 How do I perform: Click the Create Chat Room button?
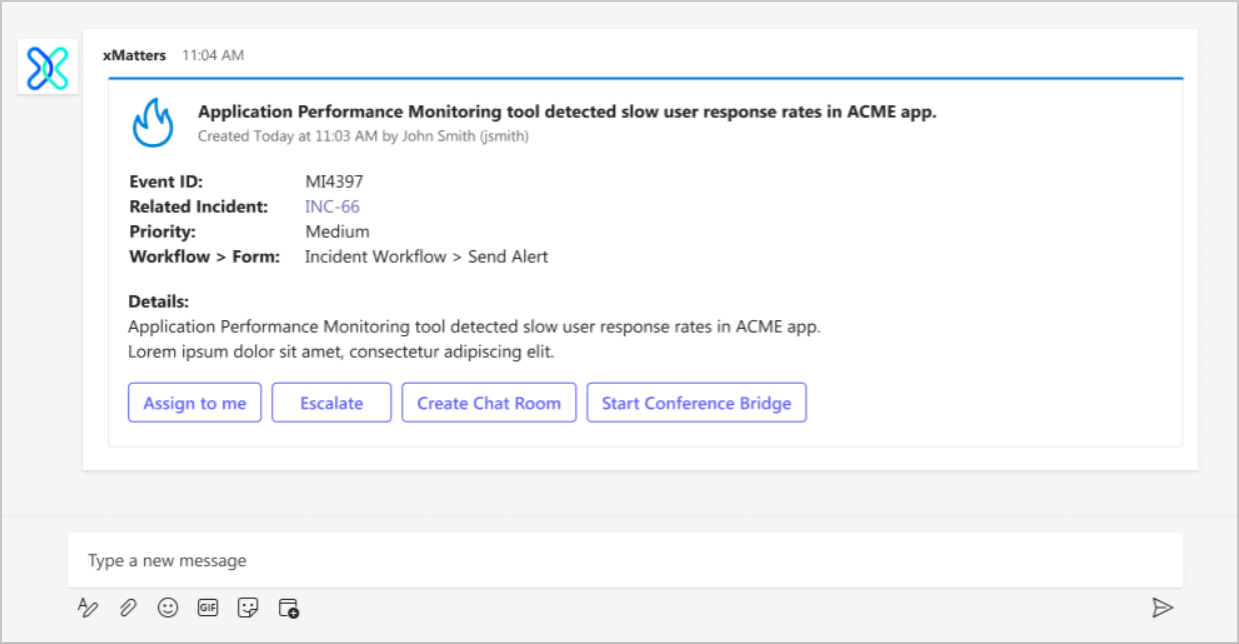pyautogui.click(x=488, y=402)
